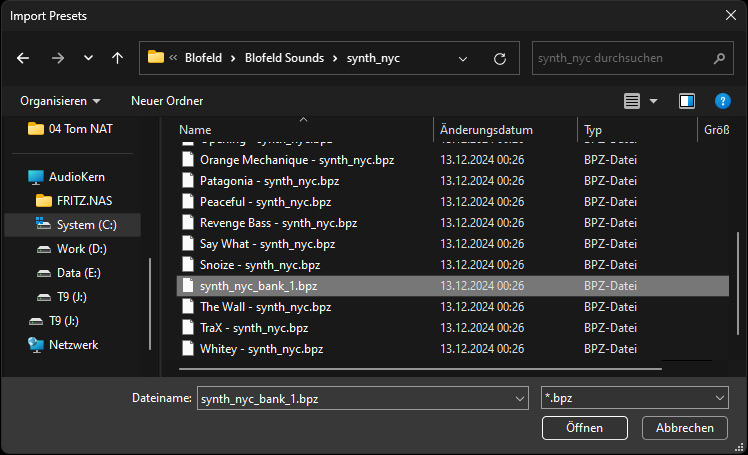The width and height of the screenshot is (748, 455).
Task: Go back with the left arrow
Action: (23, 58)
